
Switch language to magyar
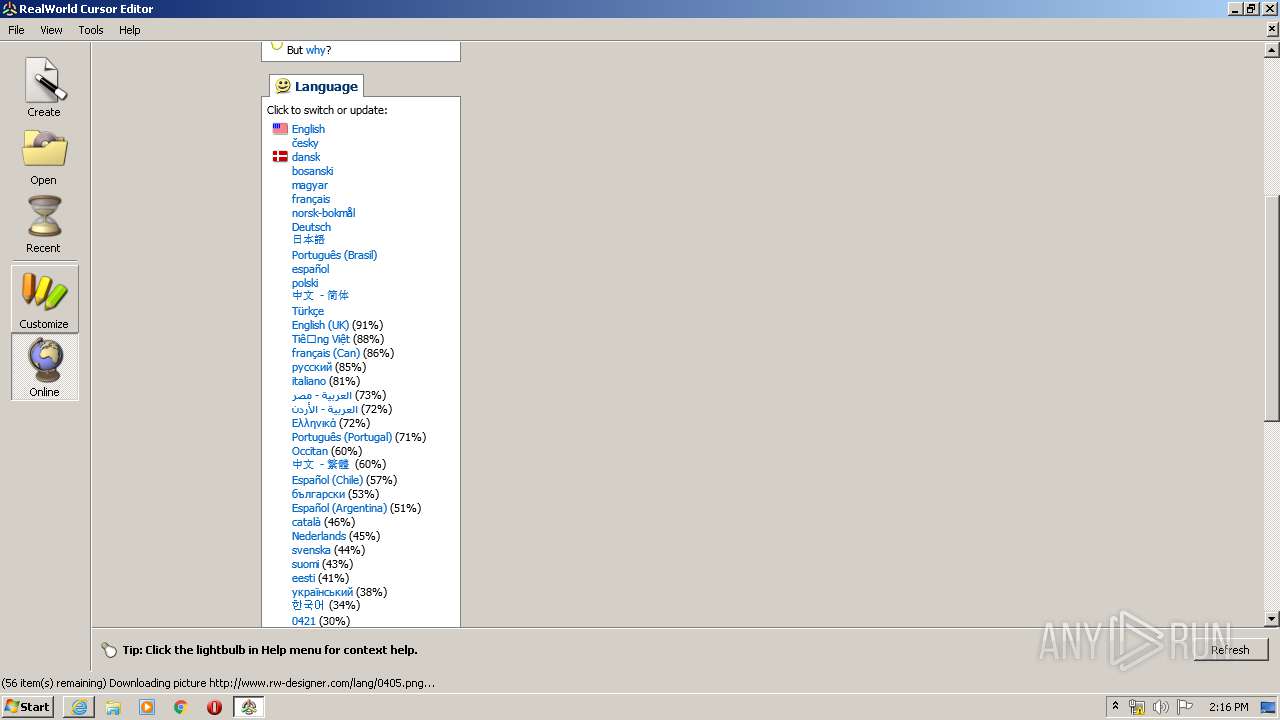coord(310,185)
